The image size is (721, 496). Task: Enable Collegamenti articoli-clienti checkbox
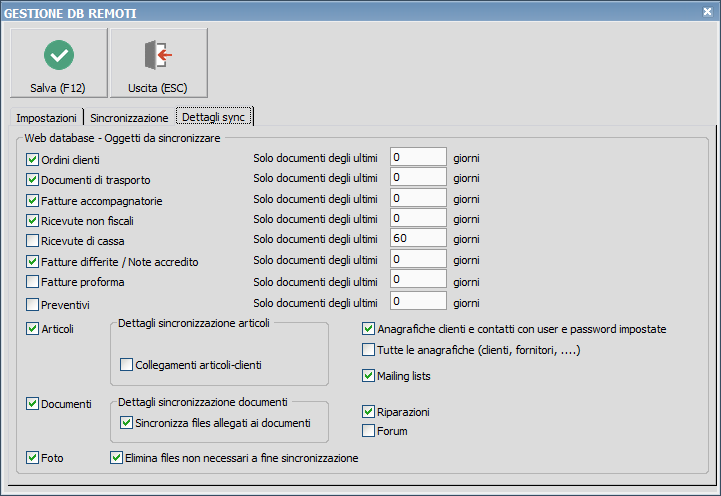(126, 365)
